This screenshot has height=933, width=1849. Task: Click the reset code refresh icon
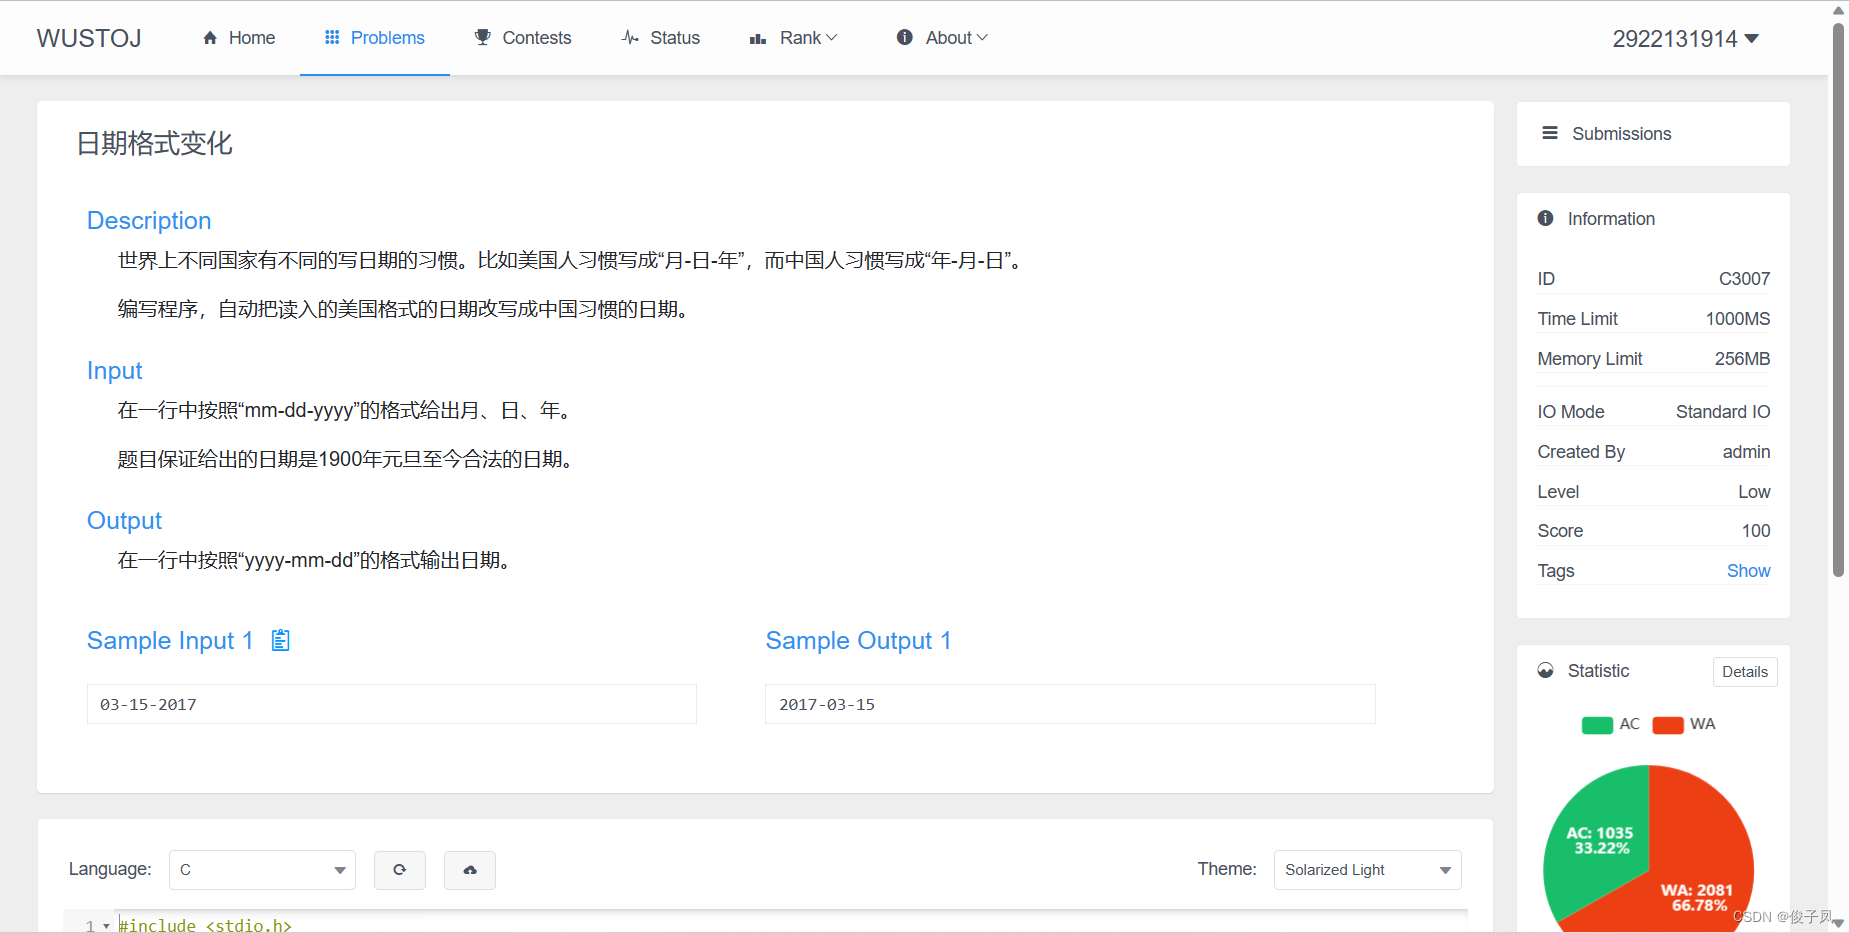tap(400, 870)
